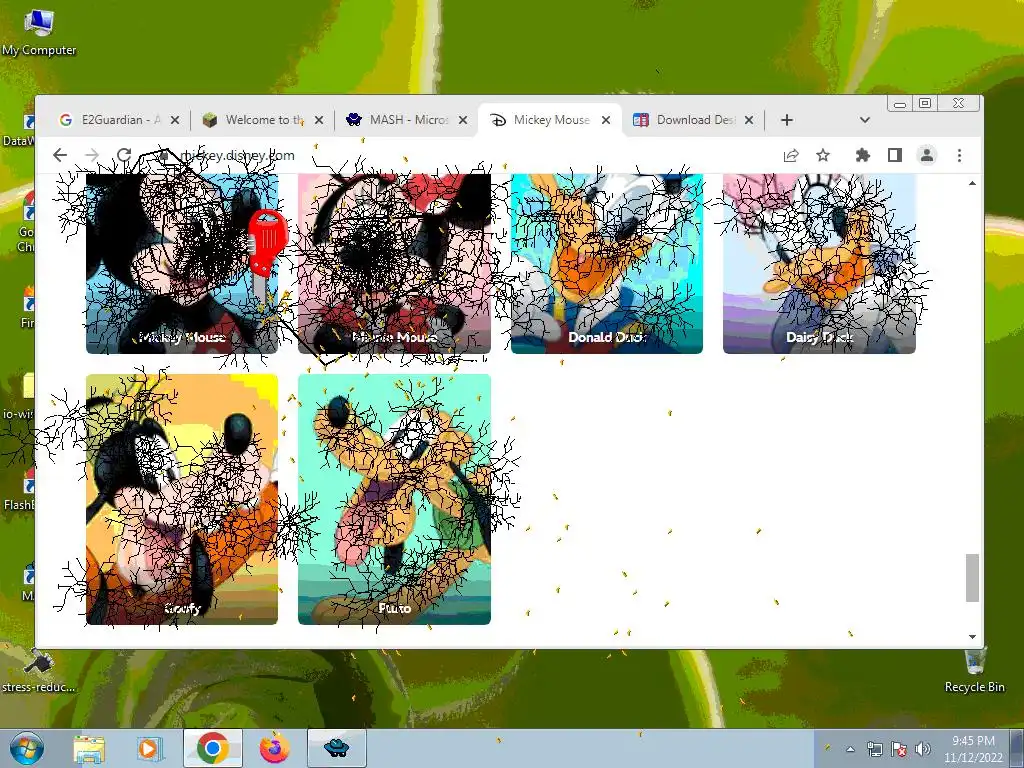Open the volume speaker tray icon
This screenshot has height=768, width=1024.
point(923,749)
